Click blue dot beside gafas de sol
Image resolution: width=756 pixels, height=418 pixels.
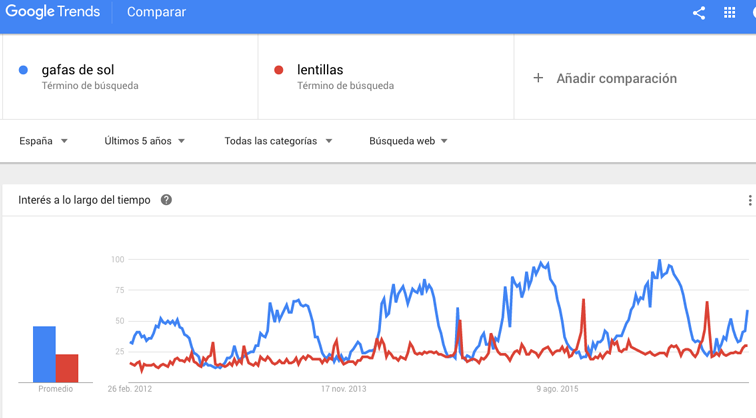pos(23,70)
